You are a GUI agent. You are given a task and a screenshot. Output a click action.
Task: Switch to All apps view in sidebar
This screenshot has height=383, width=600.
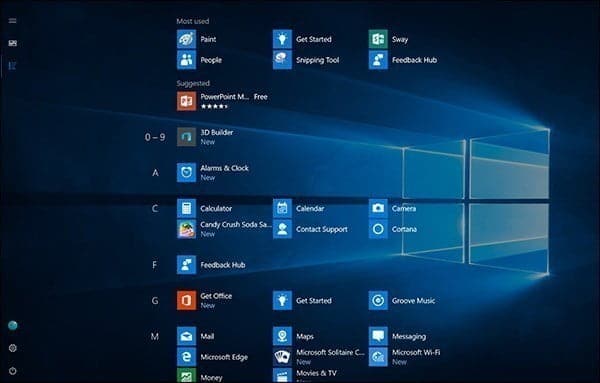pyautogui.click(x=13, y=66)
